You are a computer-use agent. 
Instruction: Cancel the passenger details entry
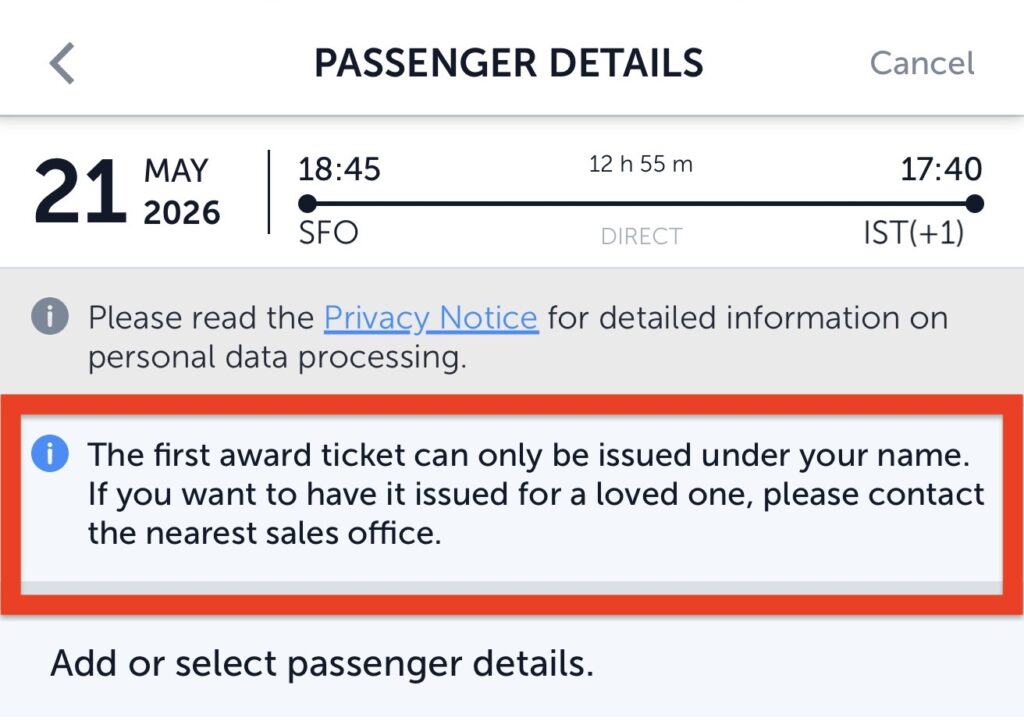click(x=921, y=63)
